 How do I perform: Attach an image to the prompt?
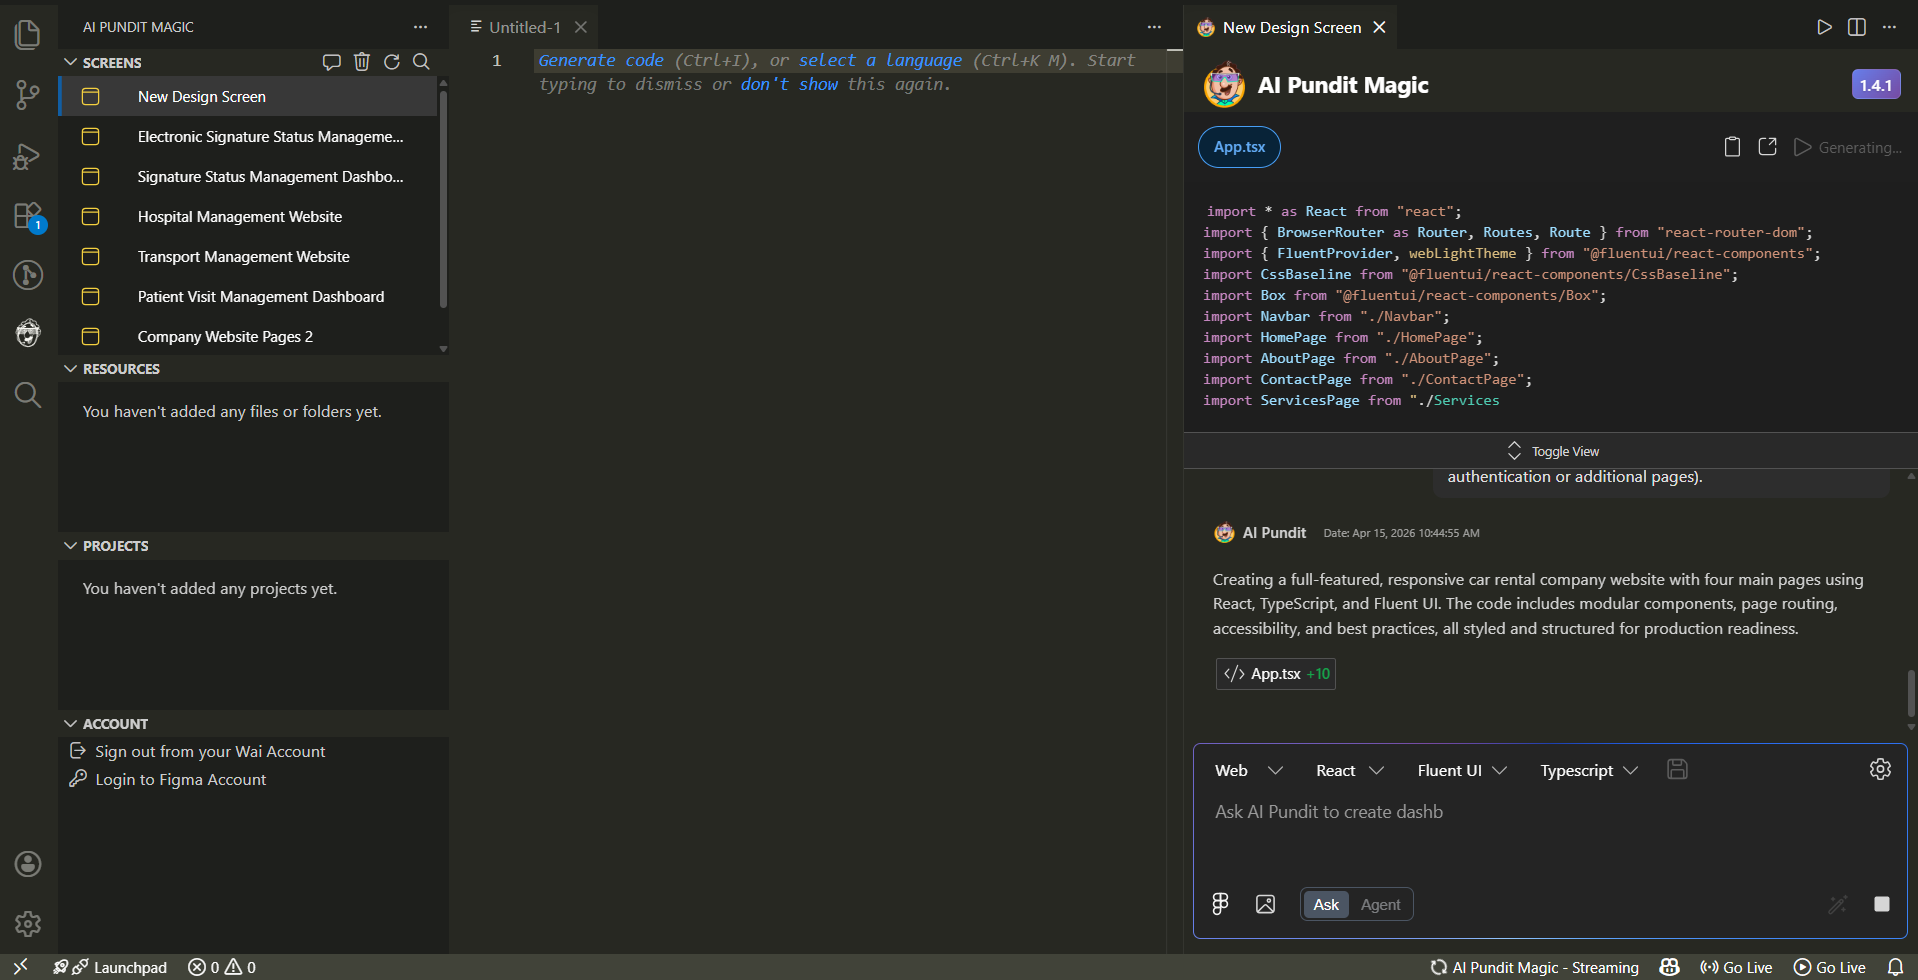point(1265,904)
